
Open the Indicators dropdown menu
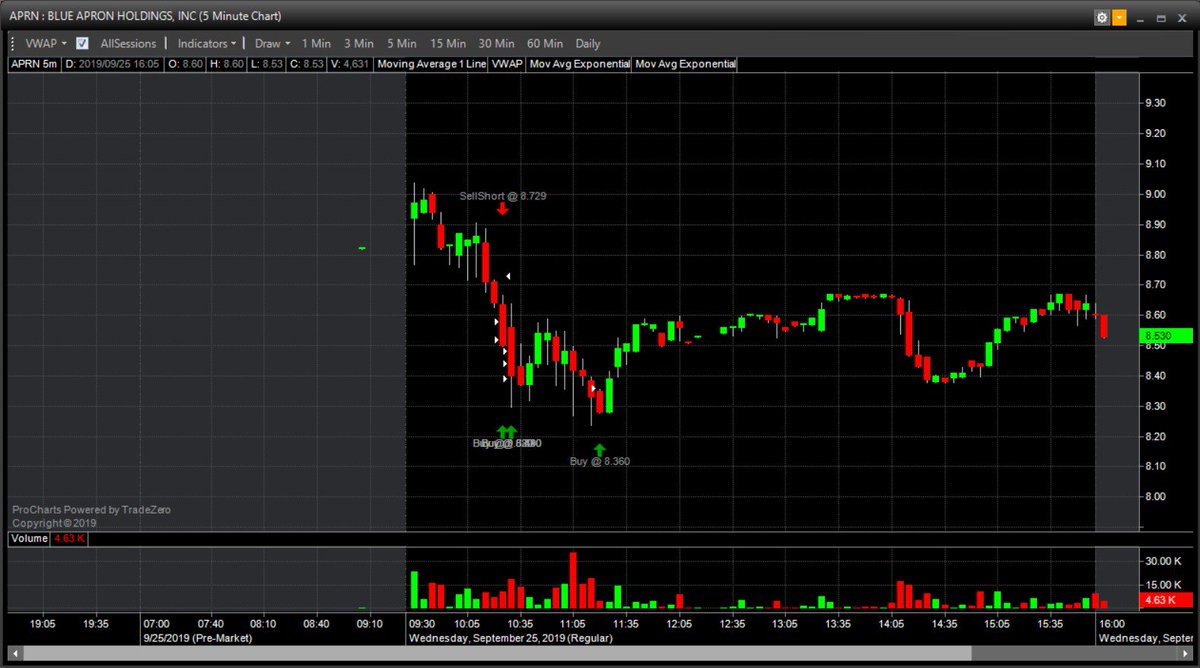pos(207,43)
